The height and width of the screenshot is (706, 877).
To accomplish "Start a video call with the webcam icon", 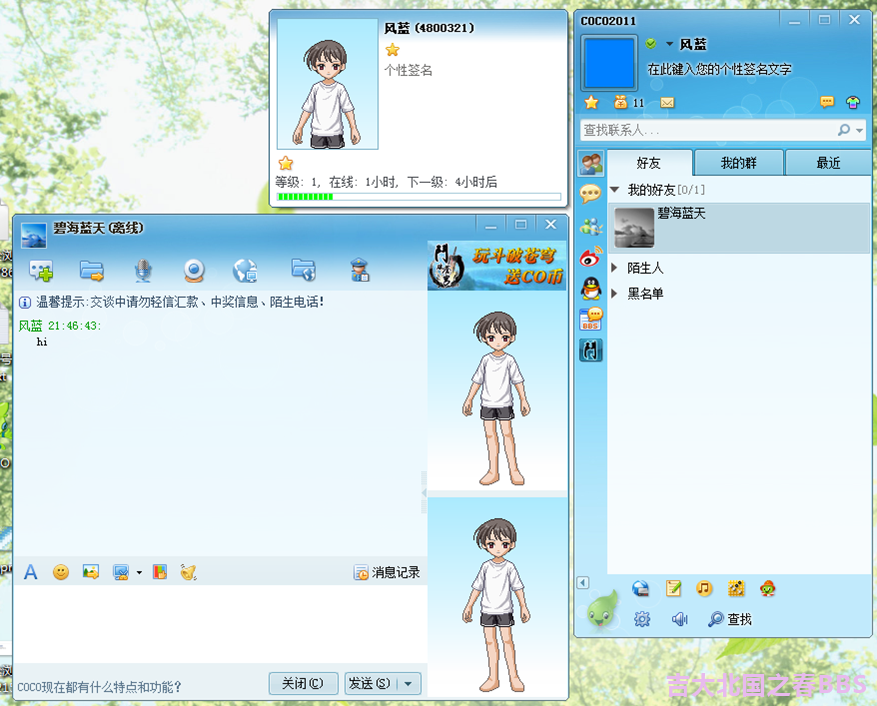I will 194,271.
